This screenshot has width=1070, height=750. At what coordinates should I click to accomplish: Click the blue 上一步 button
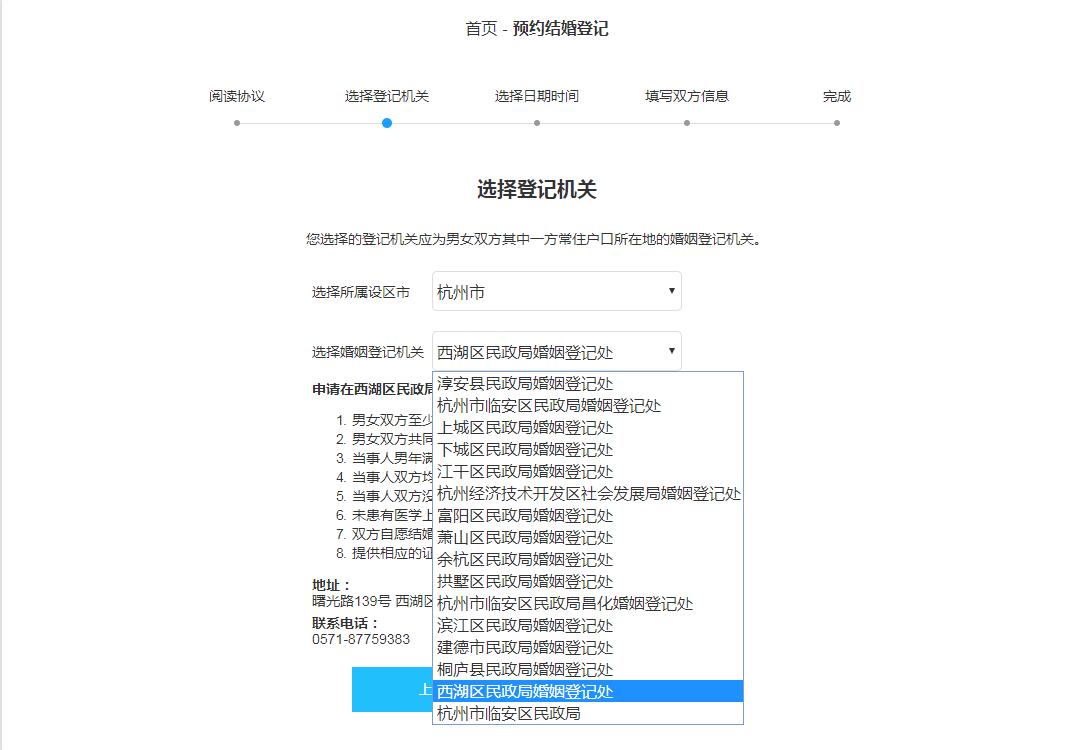[392, 689]
